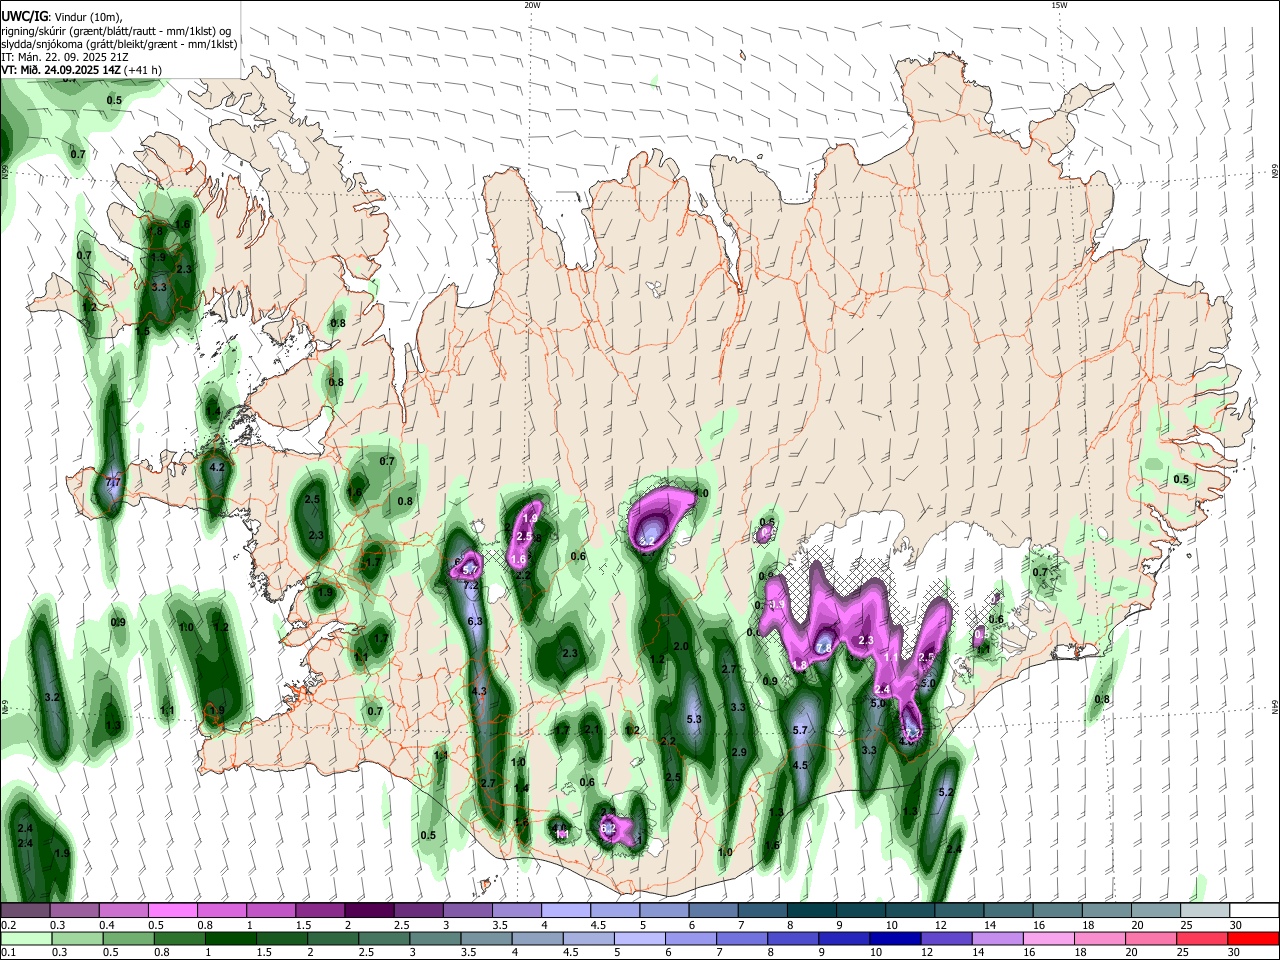Click the dark teal snow swatch at 8
The image size is (1280, 960).
tap(811, 910)
